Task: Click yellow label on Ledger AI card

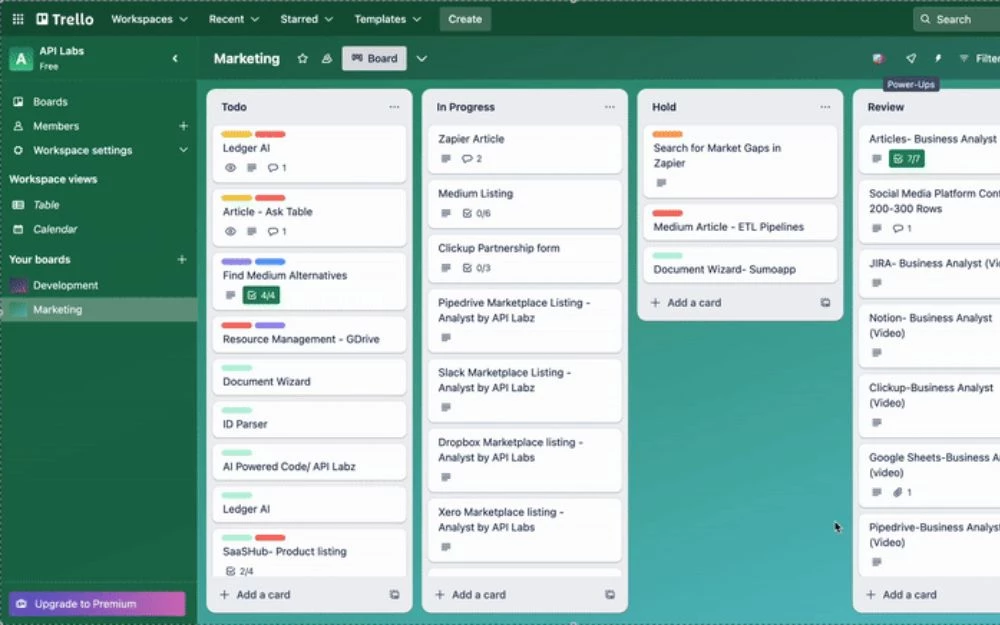Action: point(237,135)
